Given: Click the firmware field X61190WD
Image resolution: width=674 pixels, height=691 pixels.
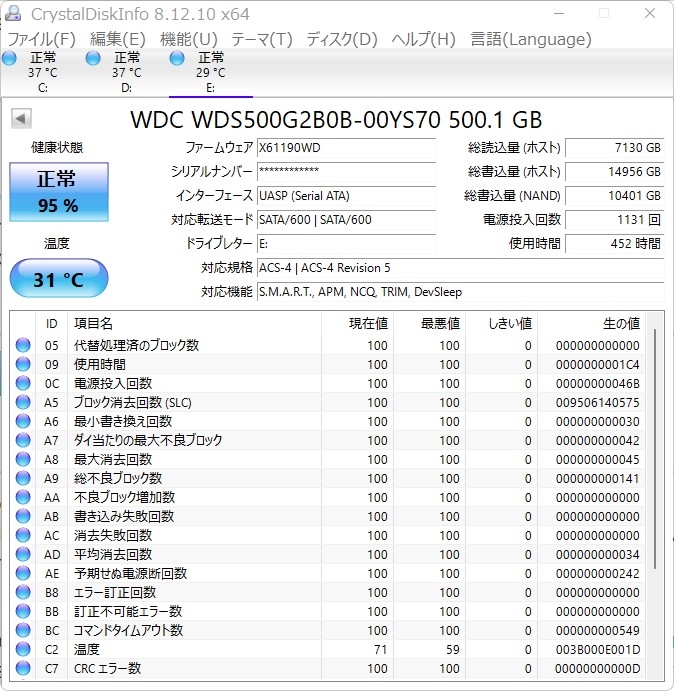Looking at the screenshot, I should coord(346,148).
